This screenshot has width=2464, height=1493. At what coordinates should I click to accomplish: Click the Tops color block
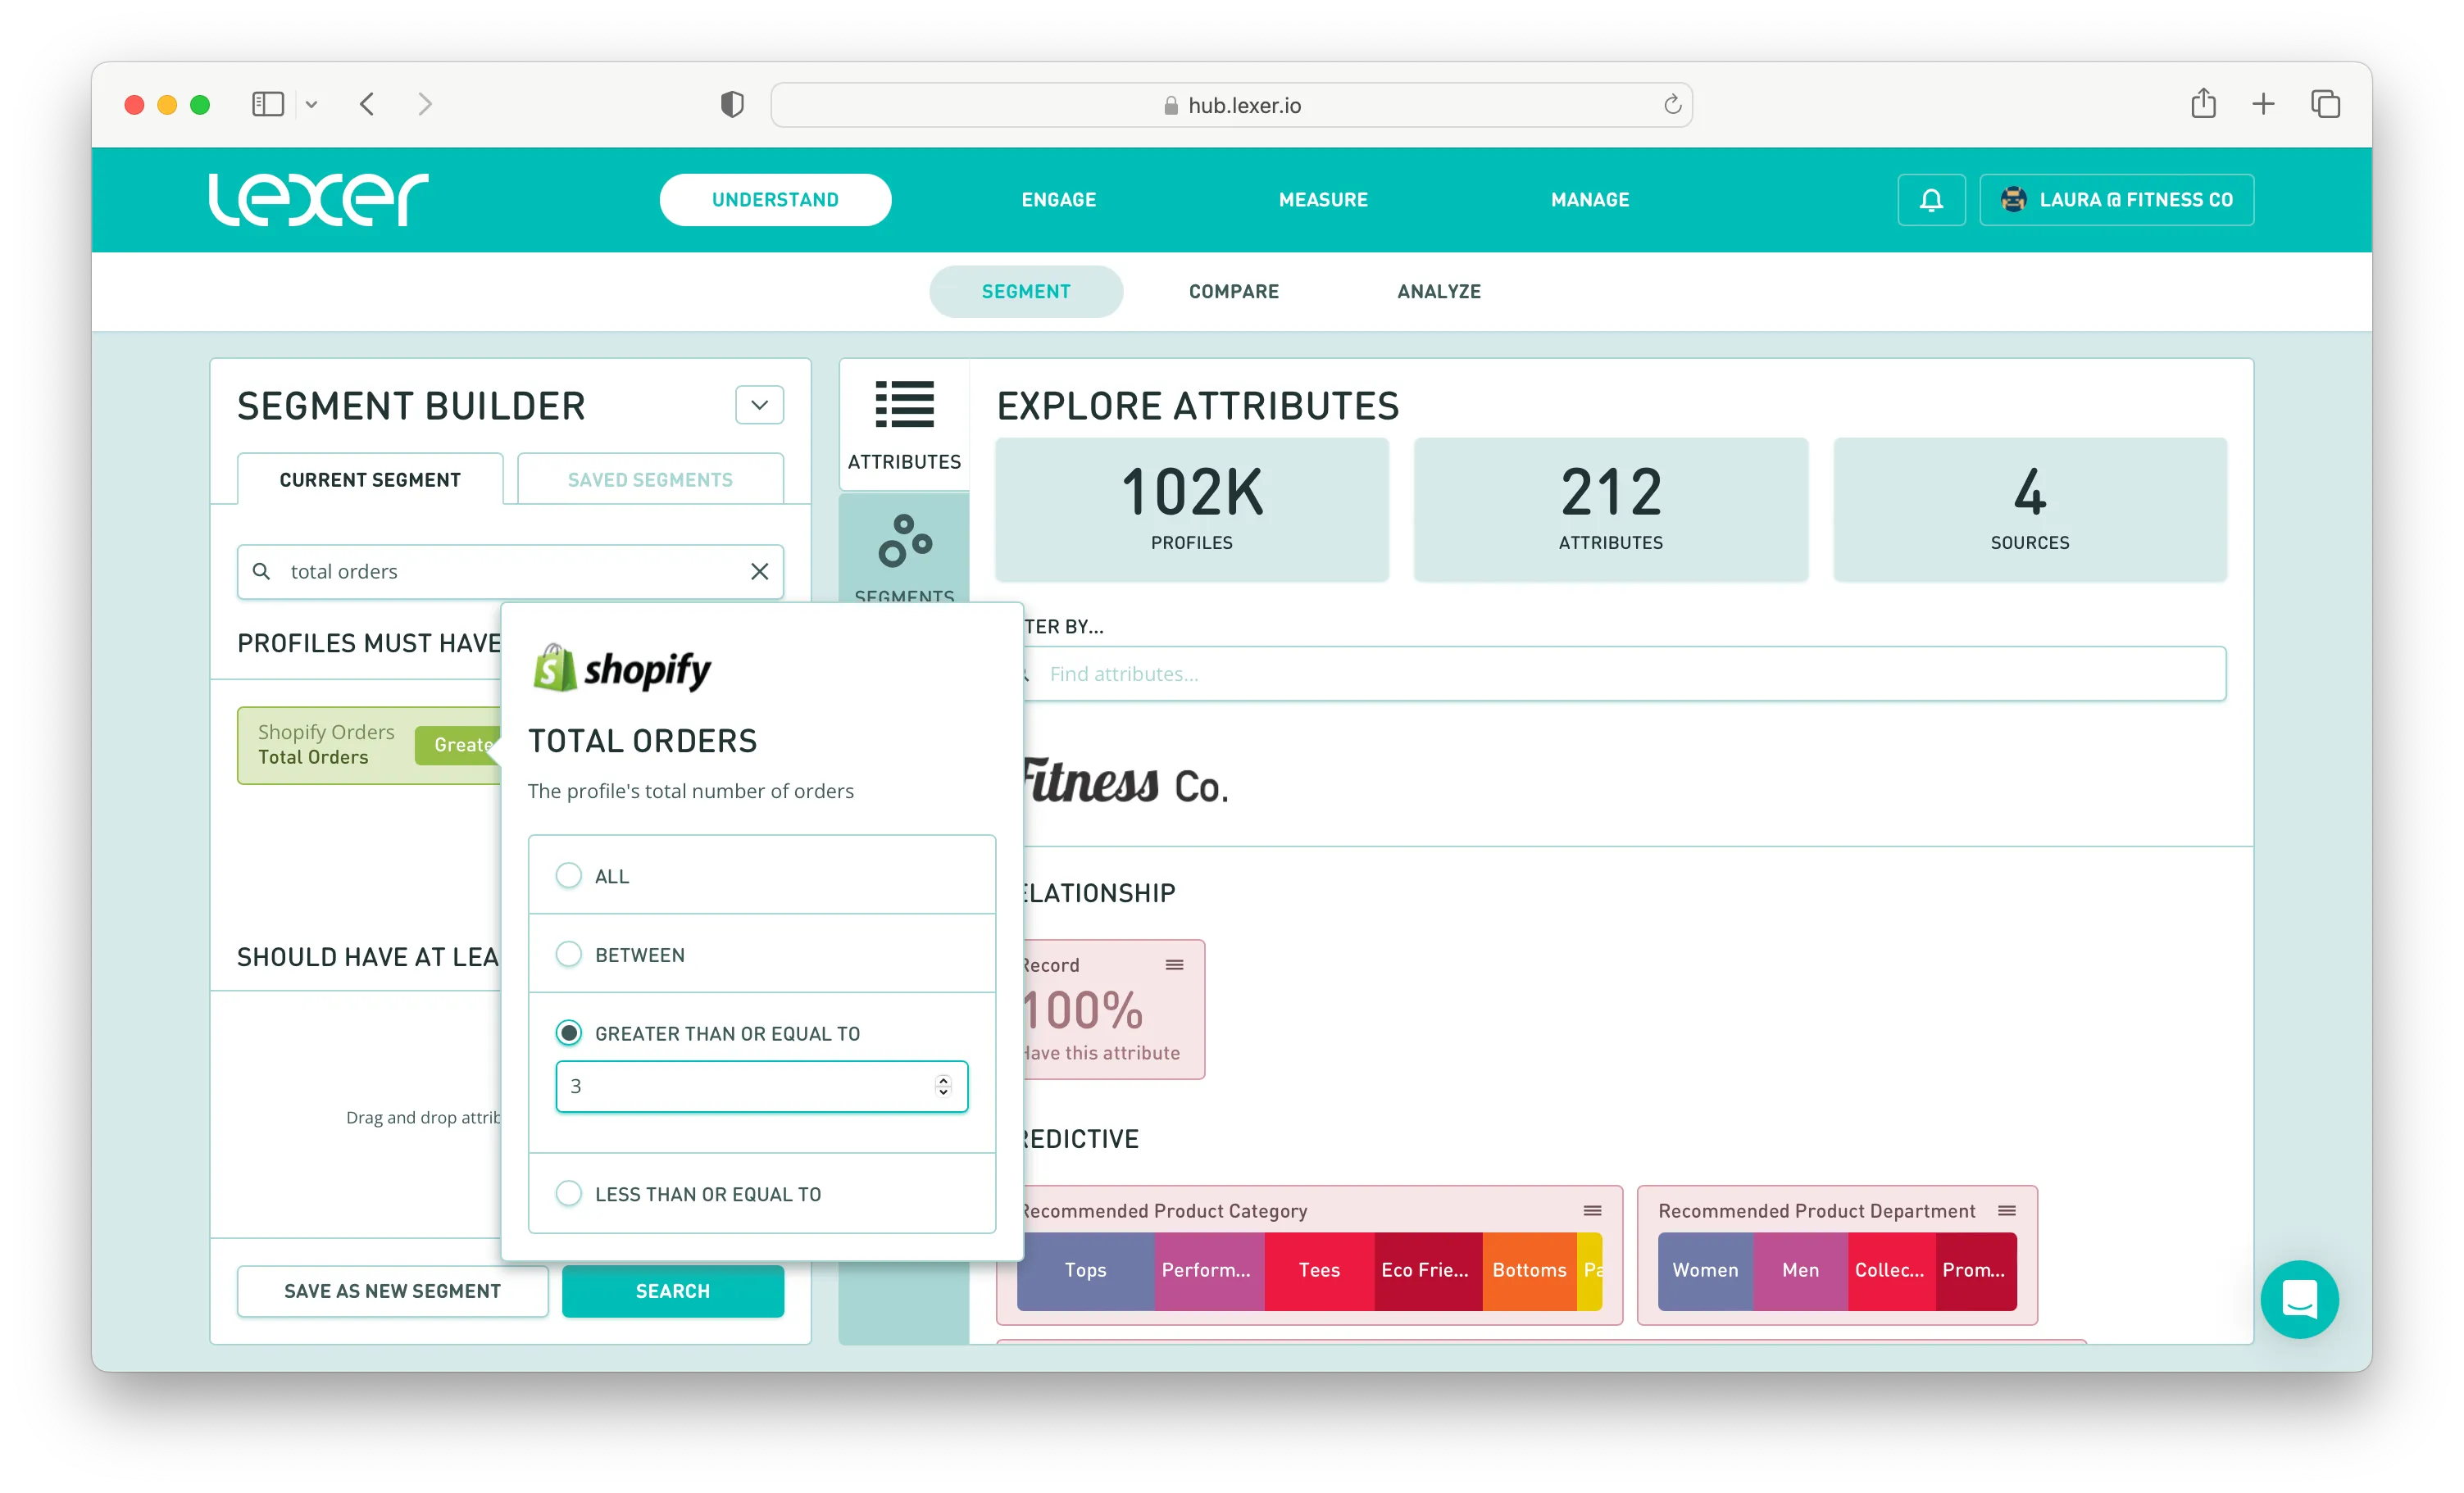pos(1085,1270)
